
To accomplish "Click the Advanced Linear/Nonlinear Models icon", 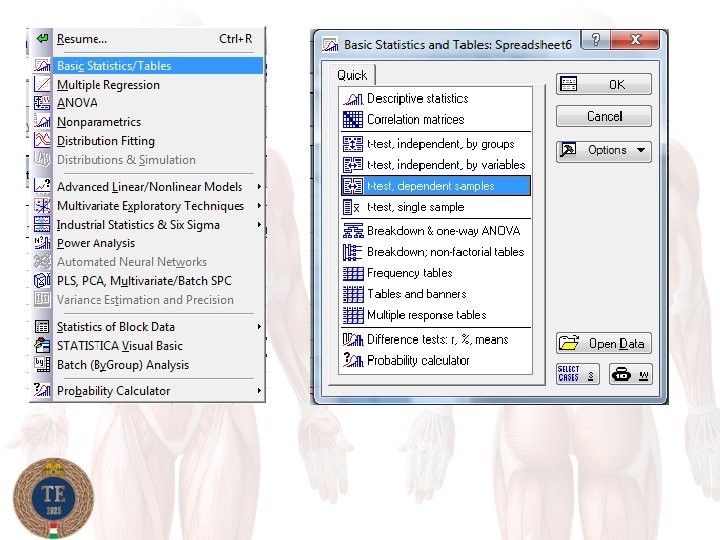I will (42, 186).
